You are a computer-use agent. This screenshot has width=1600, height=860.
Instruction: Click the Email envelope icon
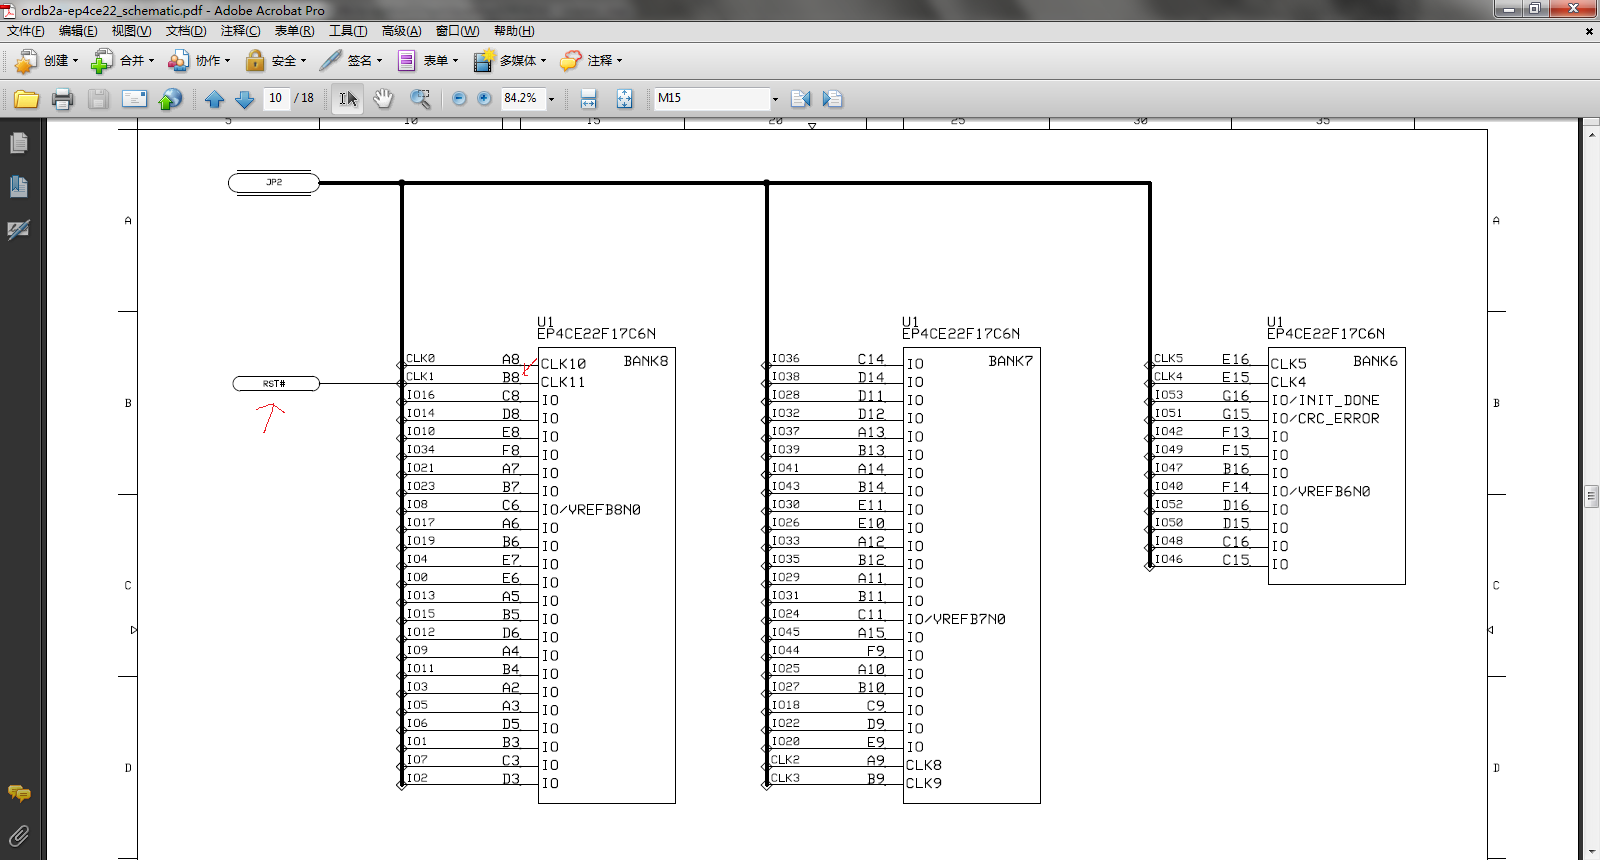(134, 99)
